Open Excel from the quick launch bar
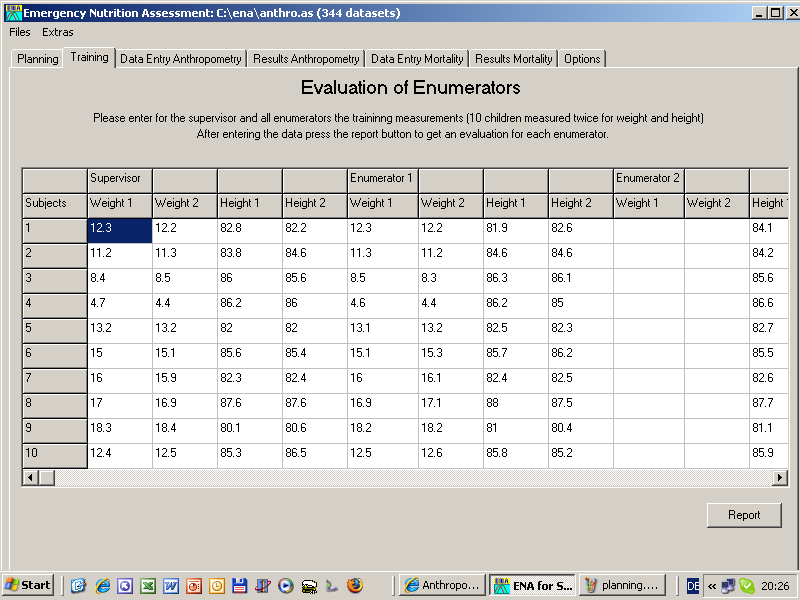 tap(147, 586)
